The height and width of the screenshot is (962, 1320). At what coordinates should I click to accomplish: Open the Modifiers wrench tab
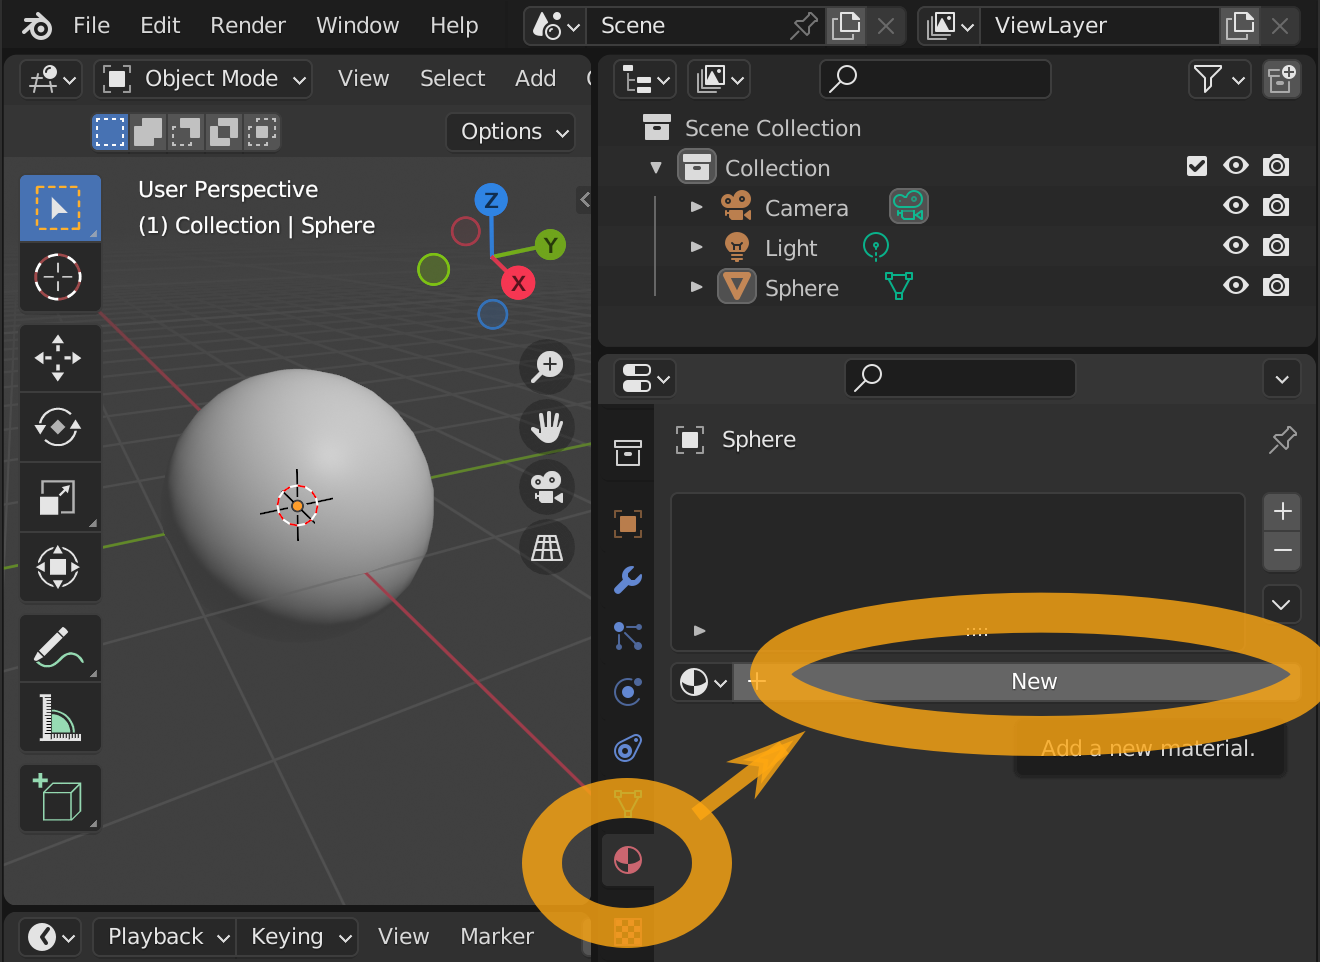(628, 579)
